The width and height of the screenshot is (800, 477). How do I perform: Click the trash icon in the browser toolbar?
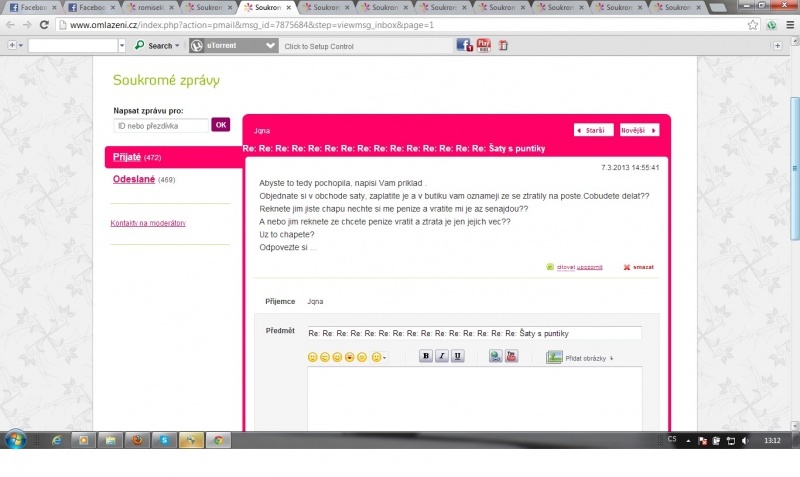click(x=503, y=46)
